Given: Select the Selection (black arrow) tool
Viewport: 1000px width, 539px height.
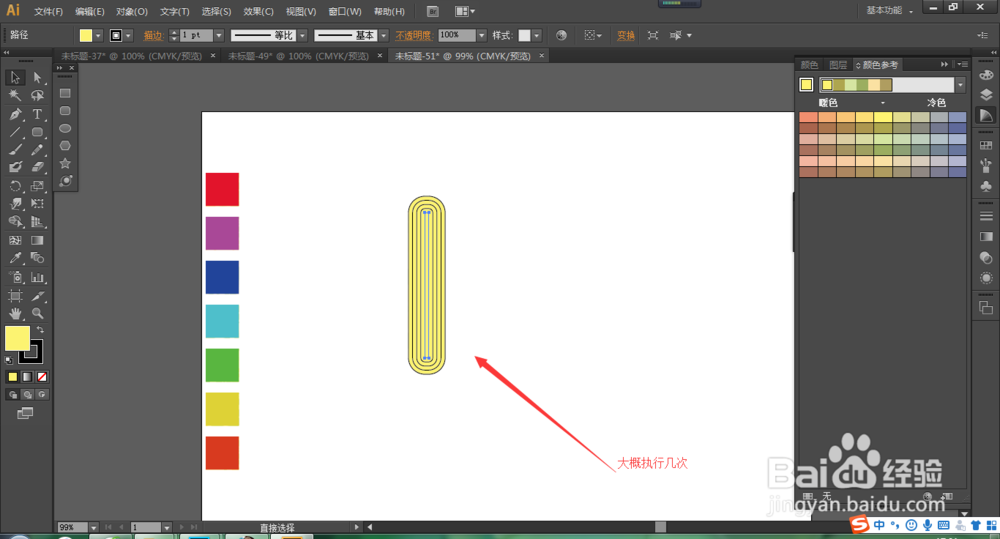Looking at the screenshot, I should [x=15, y=77].
